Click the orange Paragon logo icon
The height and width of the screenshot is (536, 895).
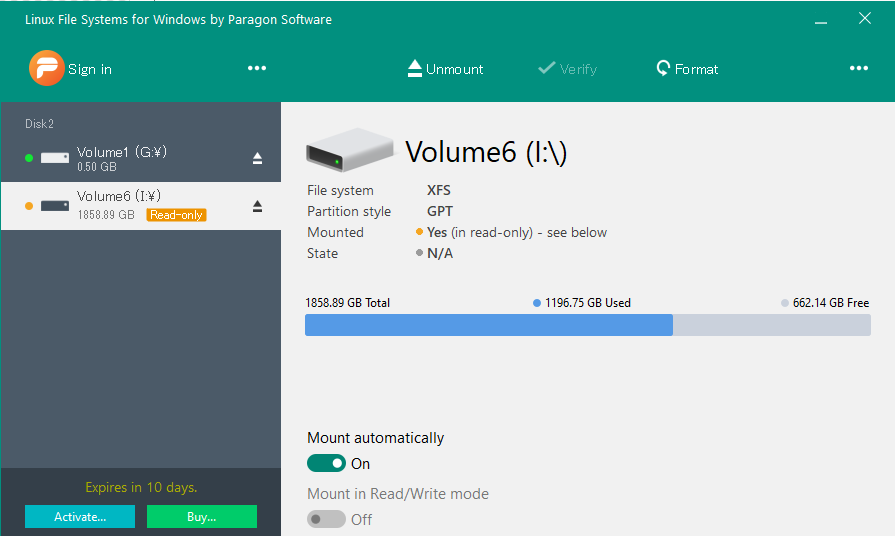(46, 68)
